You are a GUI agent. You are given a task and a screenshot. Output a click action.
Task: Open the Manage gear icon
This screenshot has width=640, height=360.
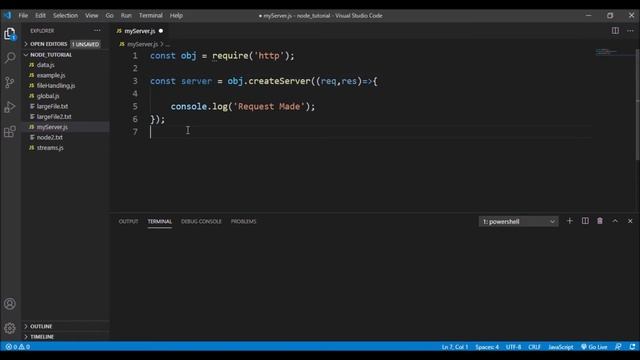tap(10, 328)
